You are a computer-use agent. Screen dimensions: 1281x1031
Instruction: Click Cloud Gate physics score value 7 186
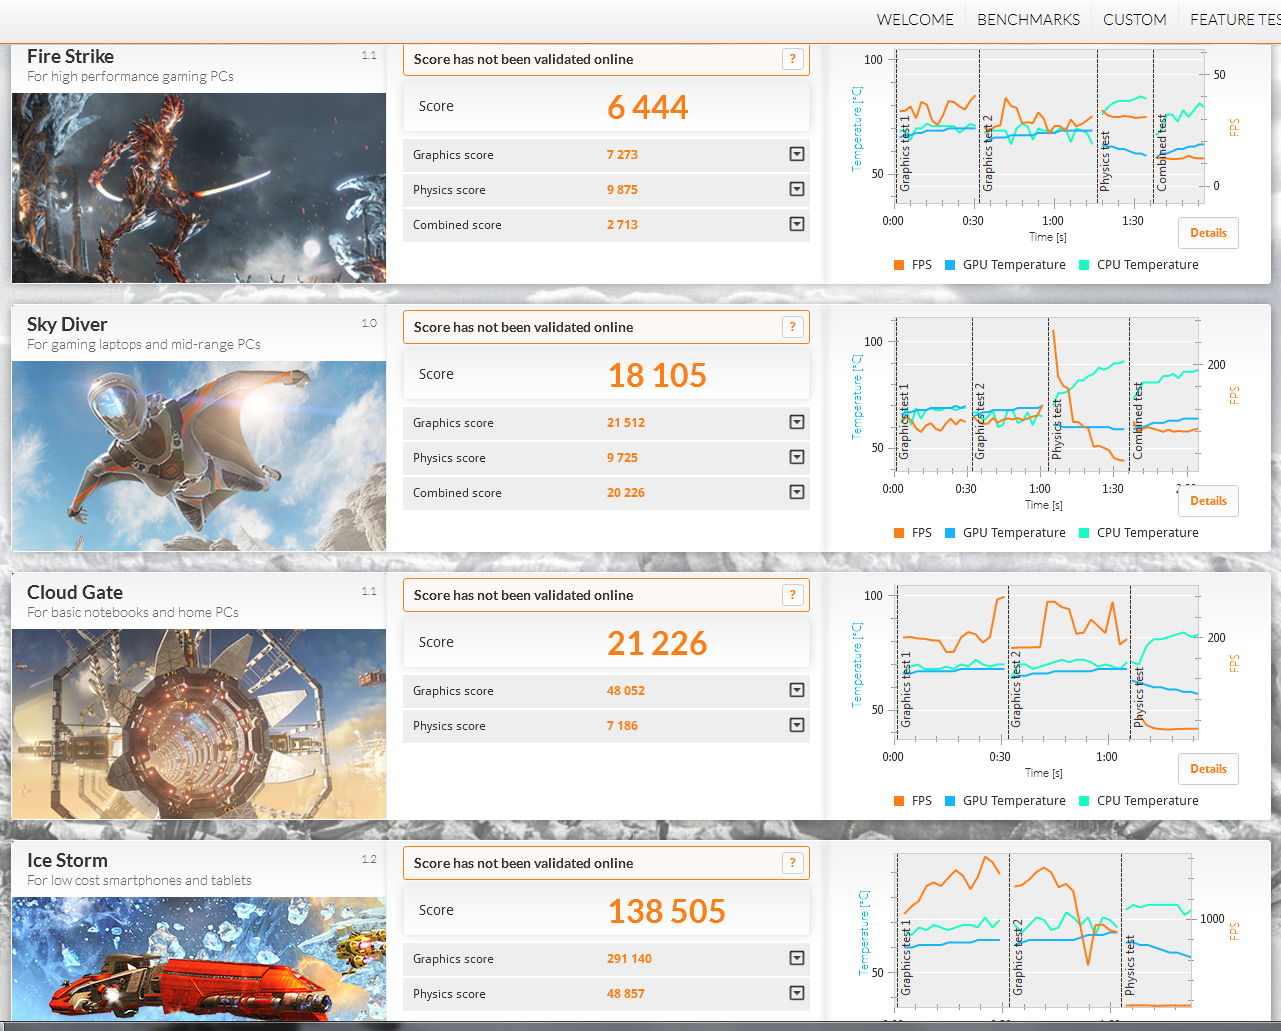tap(622, 726)
